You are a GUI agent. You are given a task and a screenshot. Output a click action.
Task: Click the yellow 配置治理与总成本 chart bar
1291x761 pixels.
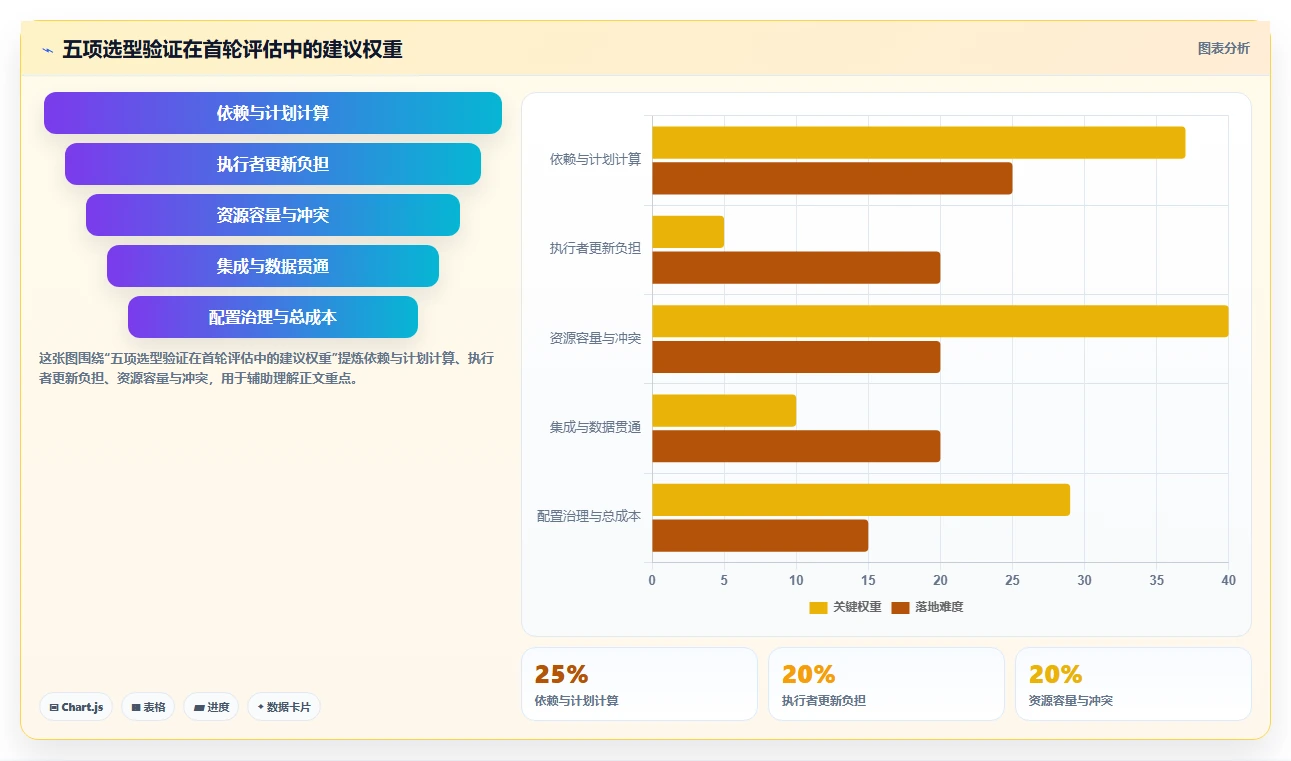(x=861, y=500)
